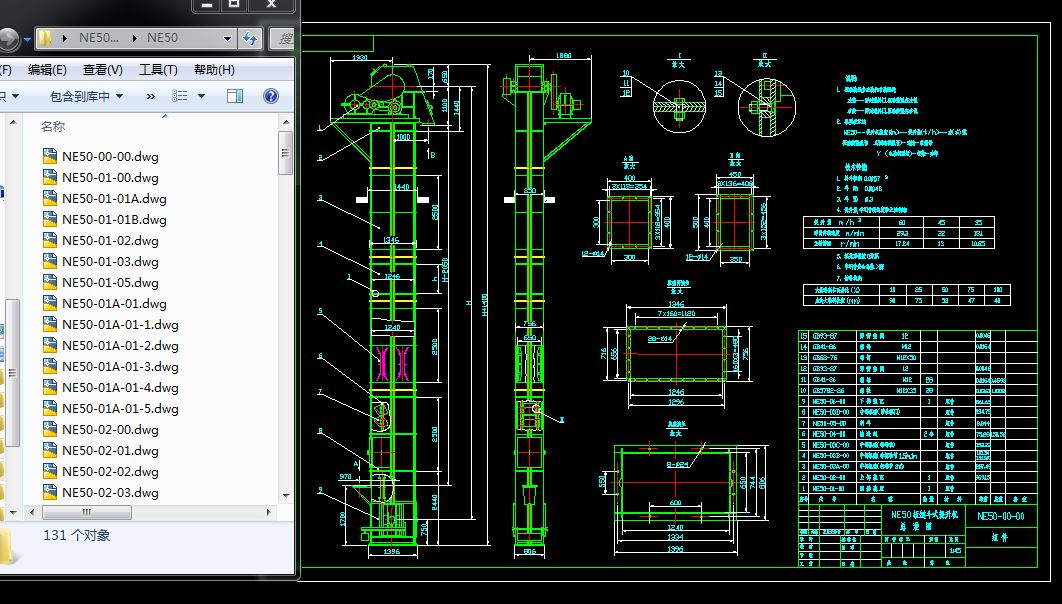Click the change view icon

pos(180,96)
